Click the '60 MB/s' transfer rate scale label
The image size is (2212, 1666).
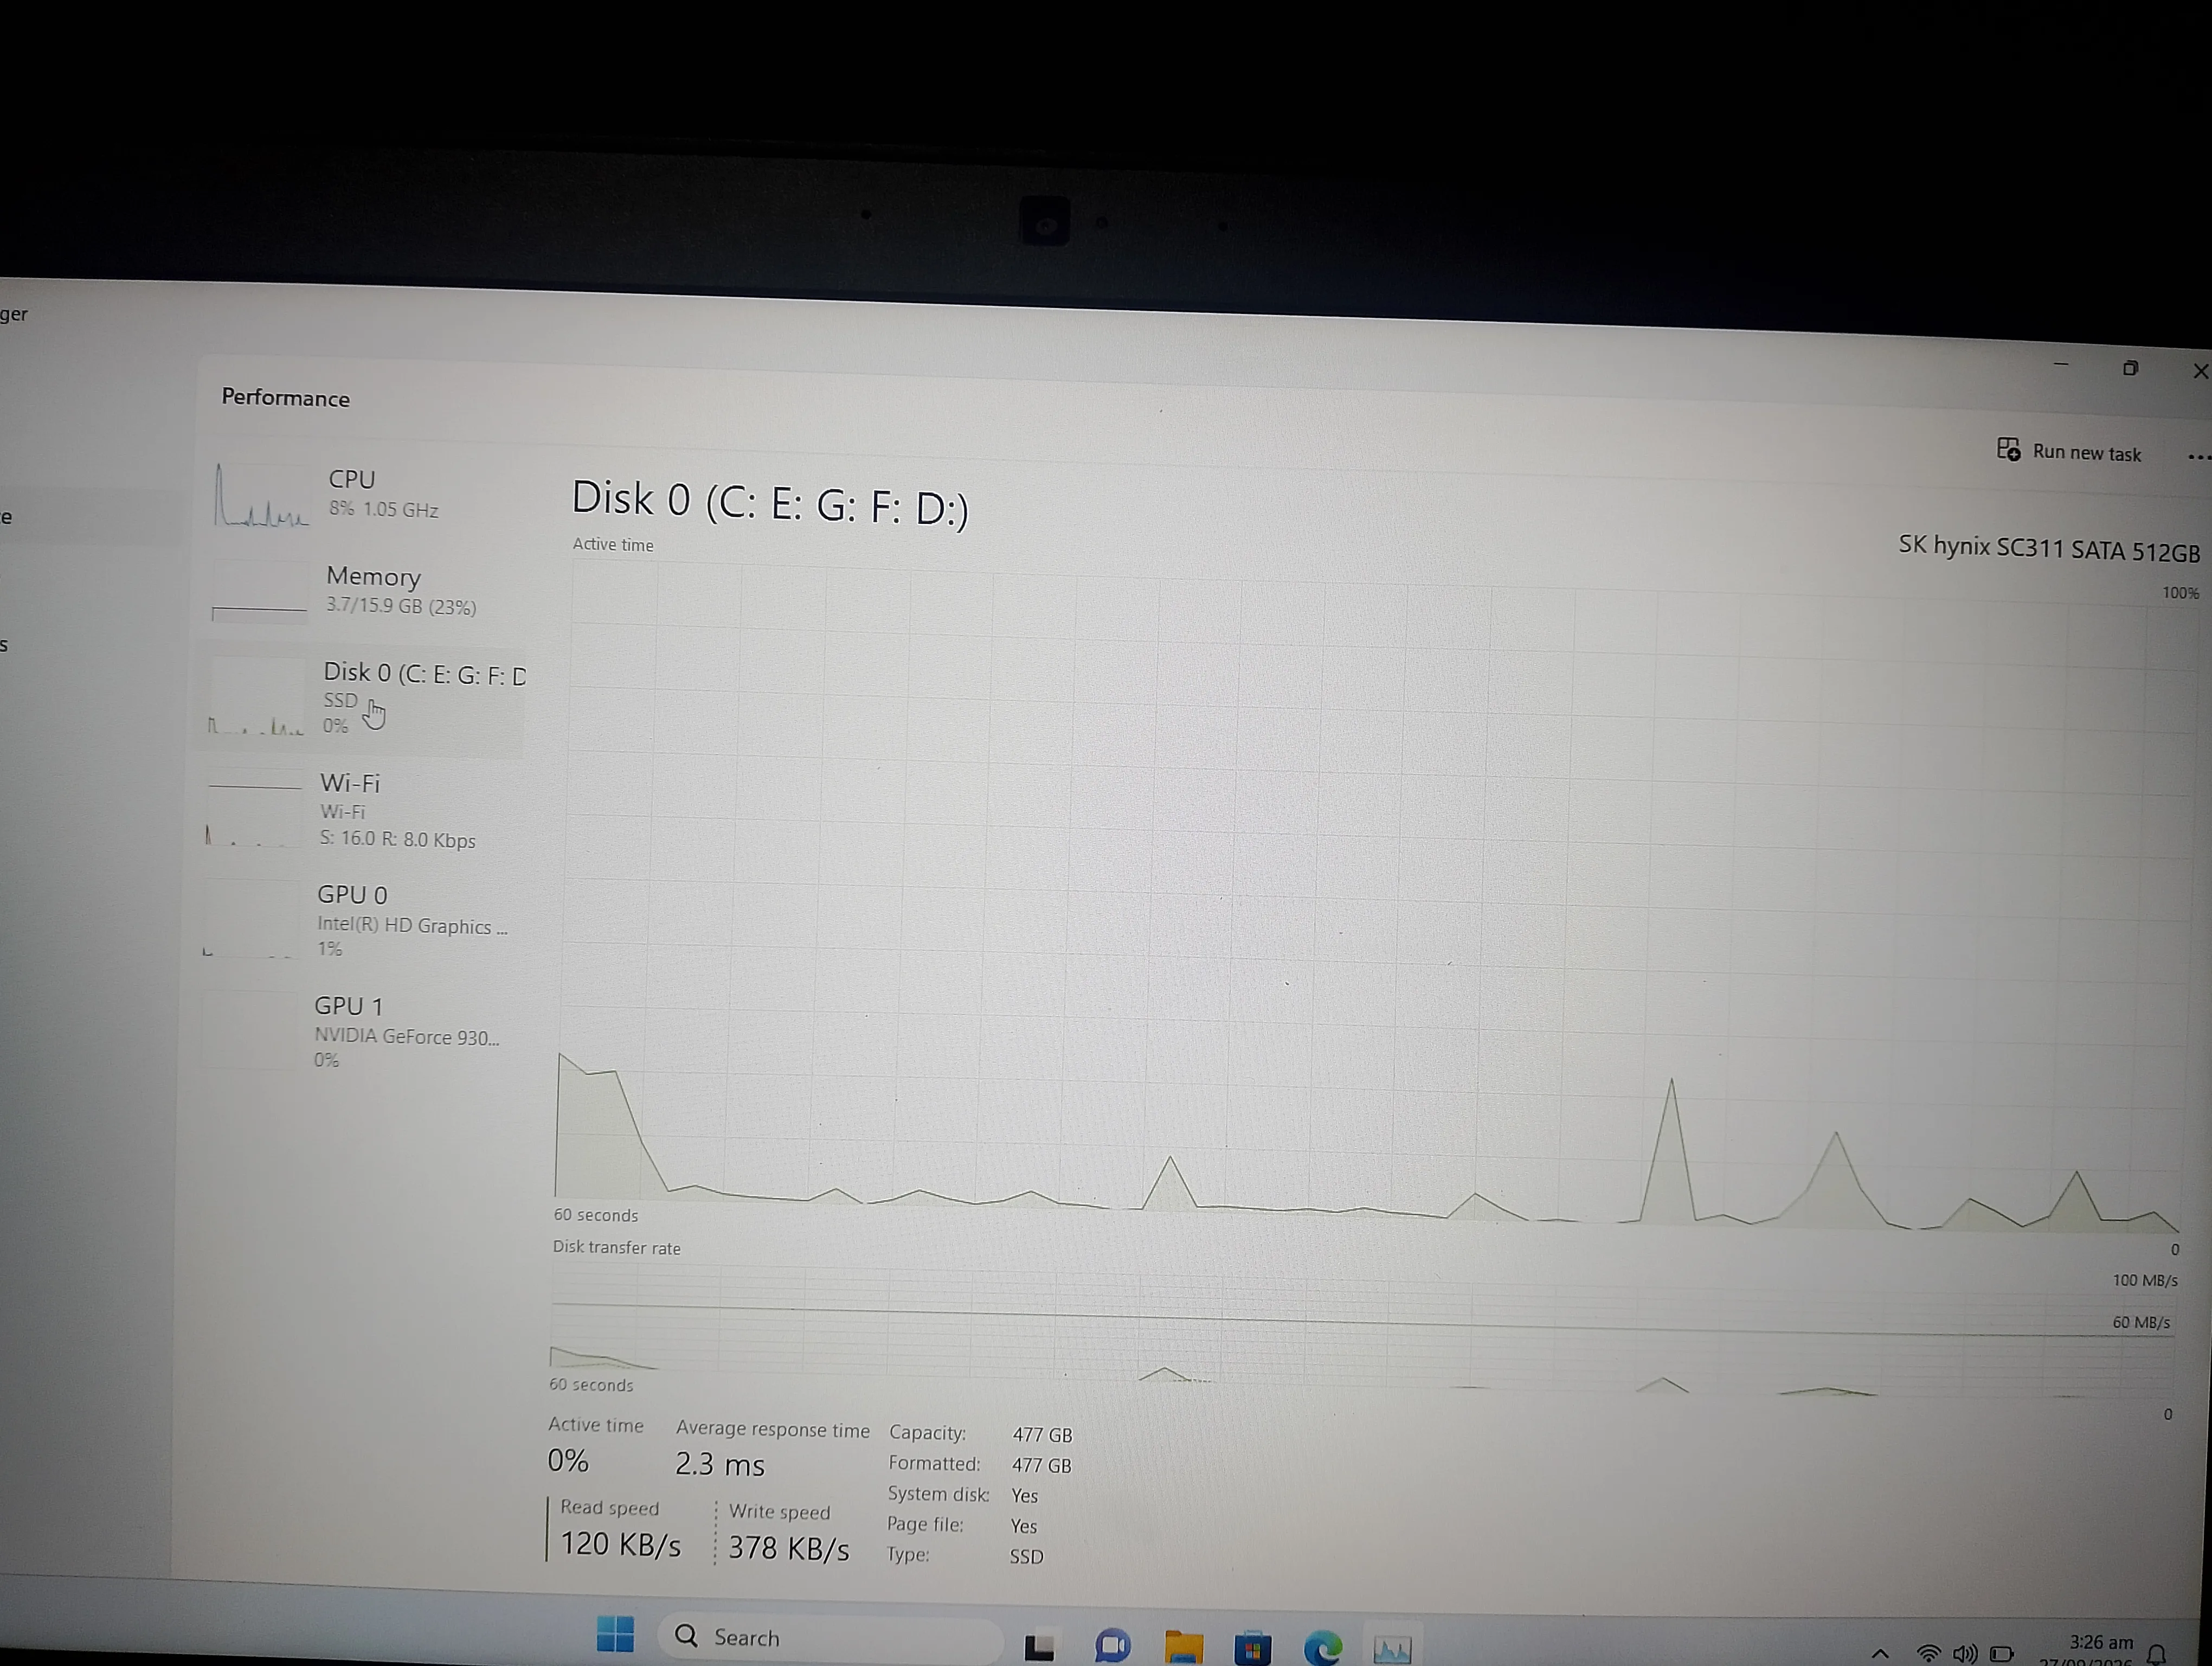point(2141,1322)
